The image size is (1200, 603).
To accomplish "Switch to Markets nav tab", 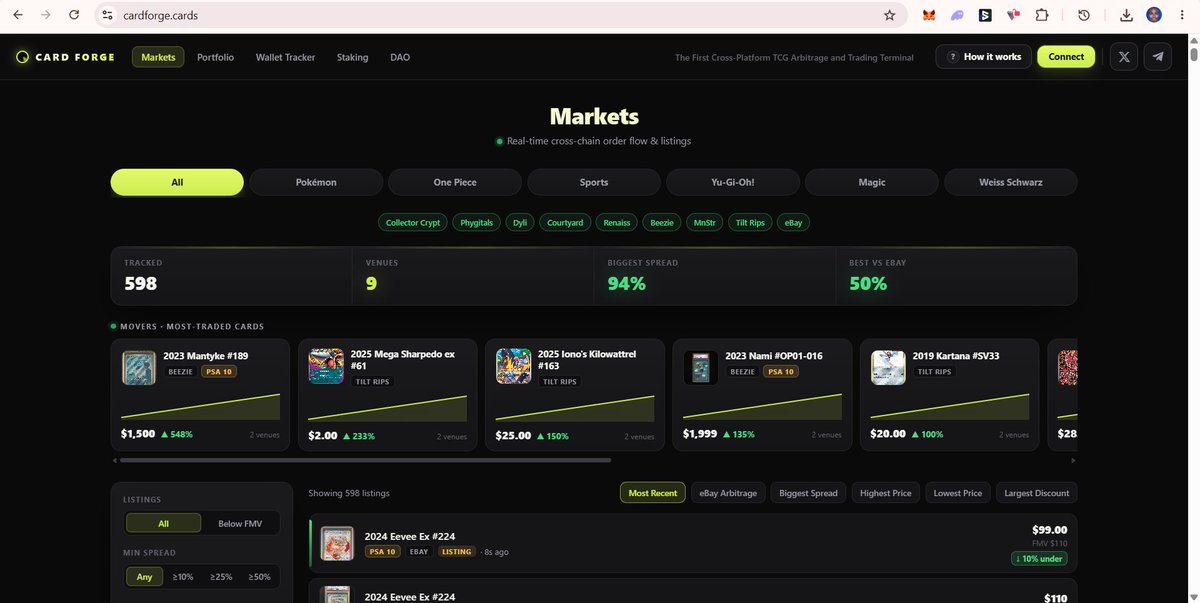I will pyautogui.click(x=158, y=57).
